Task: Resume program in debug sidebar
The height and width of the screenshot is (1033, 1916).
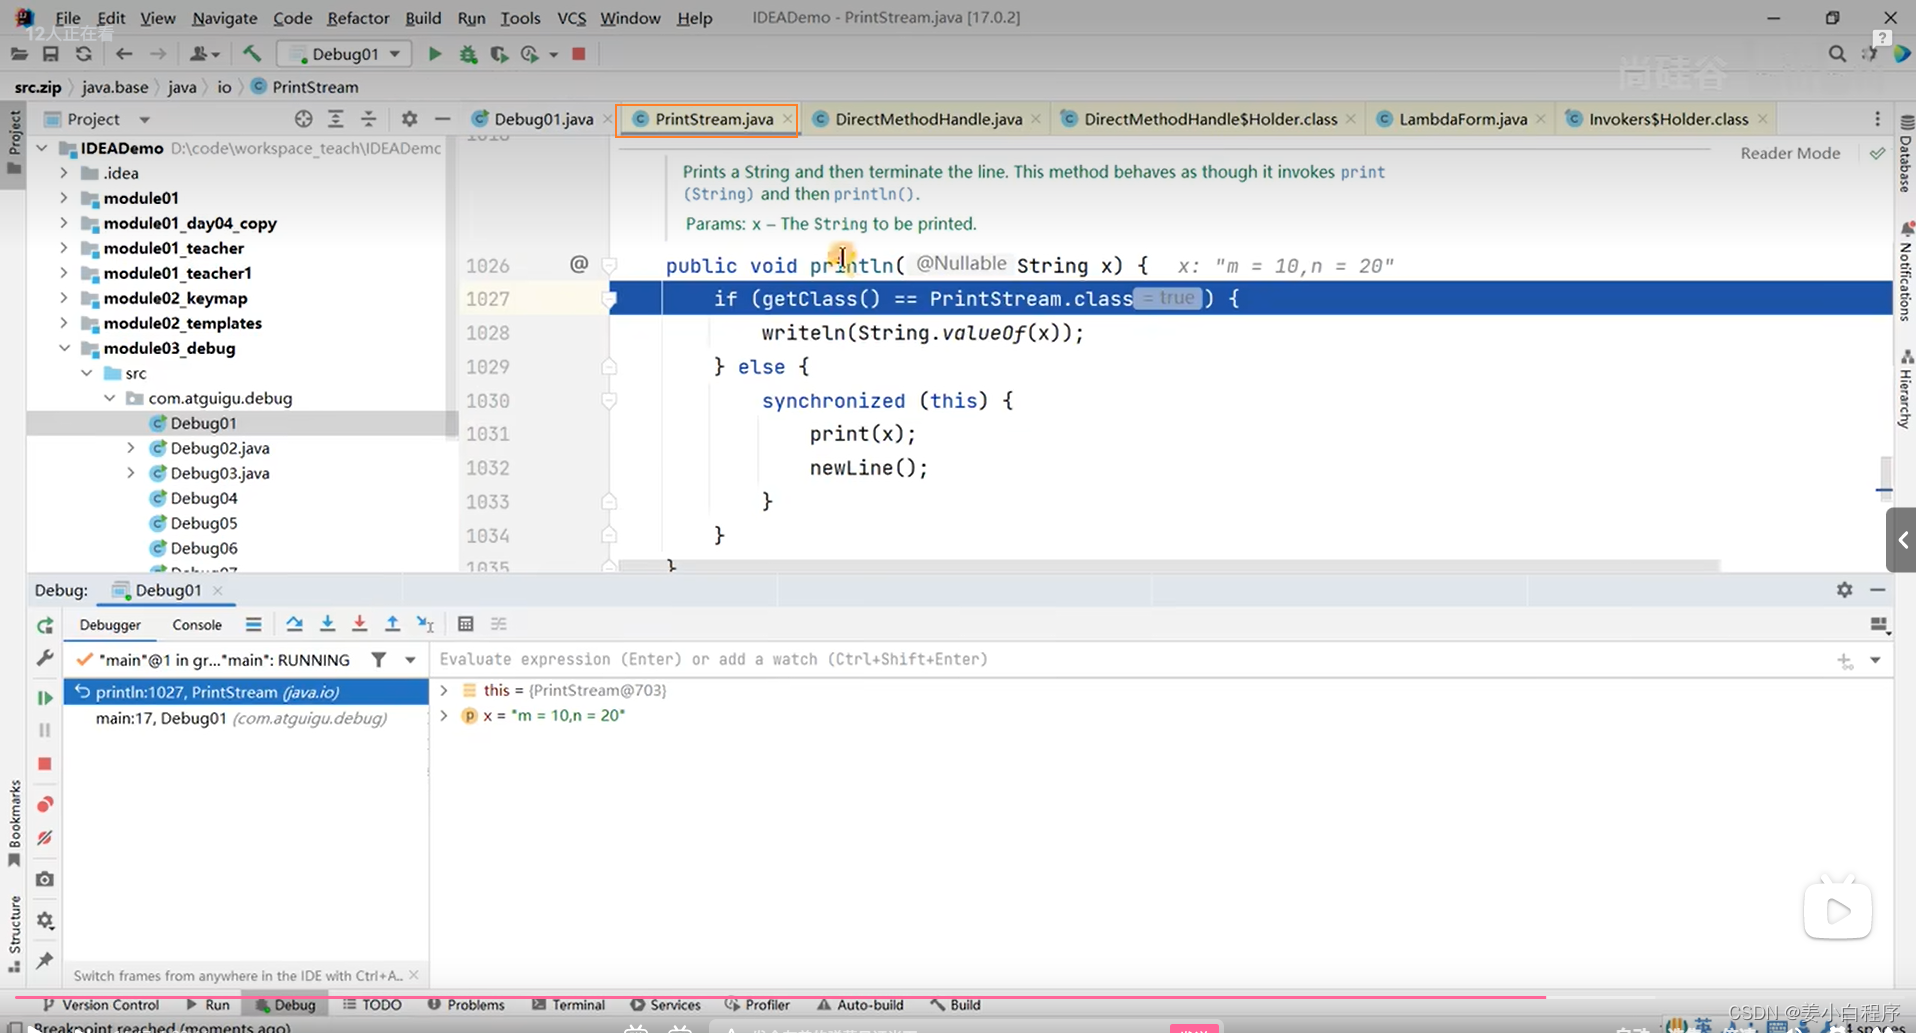Action: pyautogui.click(x=45, y=697)
